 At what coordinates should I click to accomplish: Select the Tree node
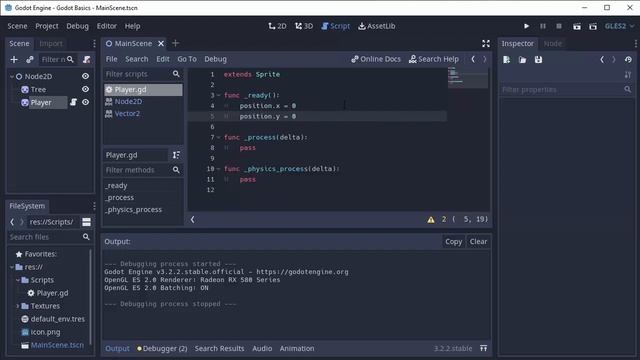pos(38,89)
